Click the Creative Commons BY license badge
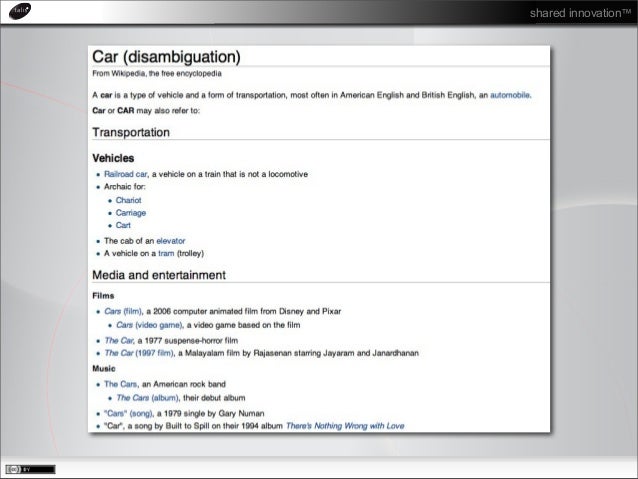Image resolution: width=638 pixels, height=479 pixels. 30,469
